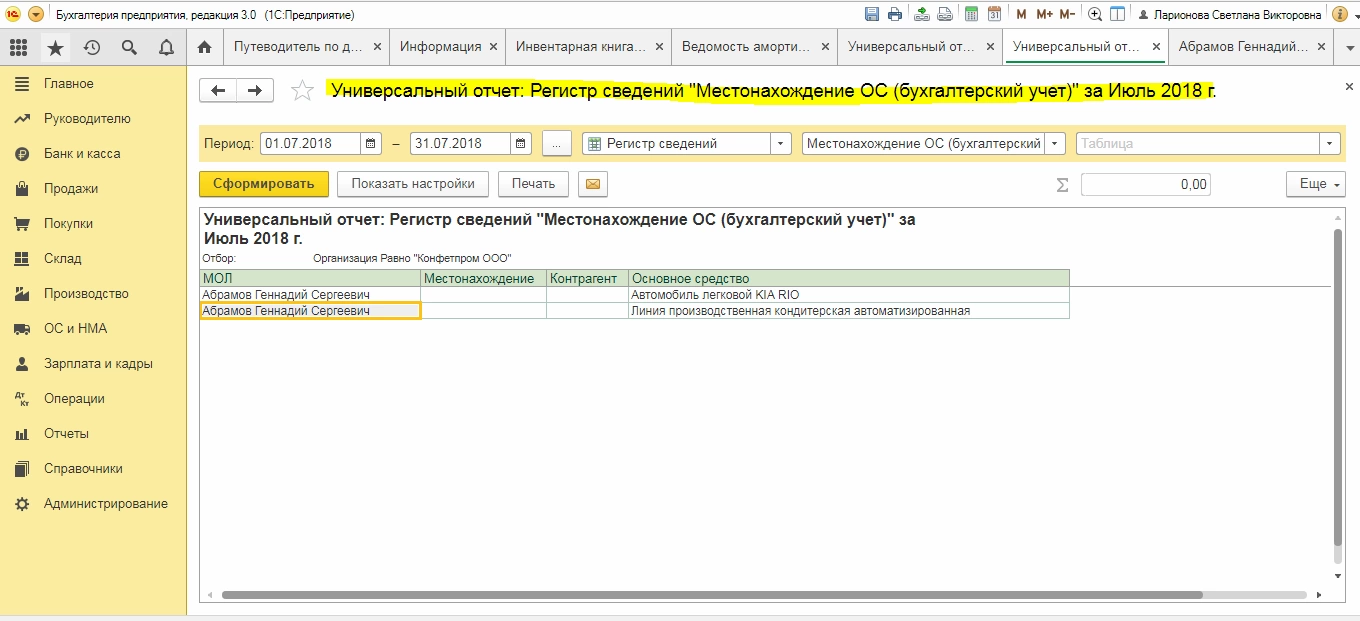Open the history clock icon
Screen dimensions: 1360x621
(x=92, y=47)
